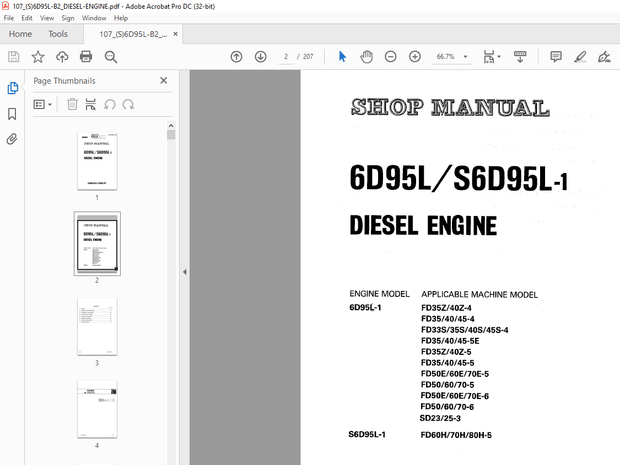The image size is (620, 465).
Task: Open the File menu
Action: pyautogui.click(x=9, y=18)
